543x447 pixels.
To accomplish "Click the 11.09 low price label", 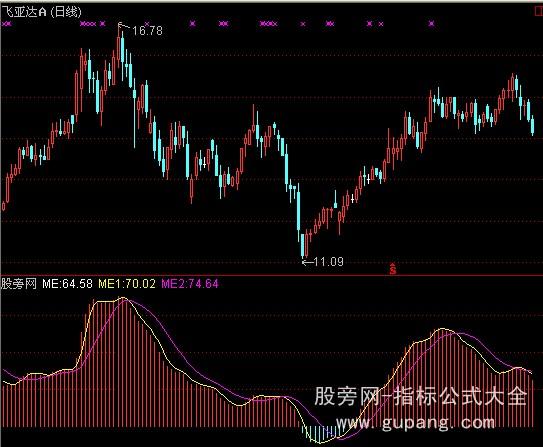I will point(329,262).
